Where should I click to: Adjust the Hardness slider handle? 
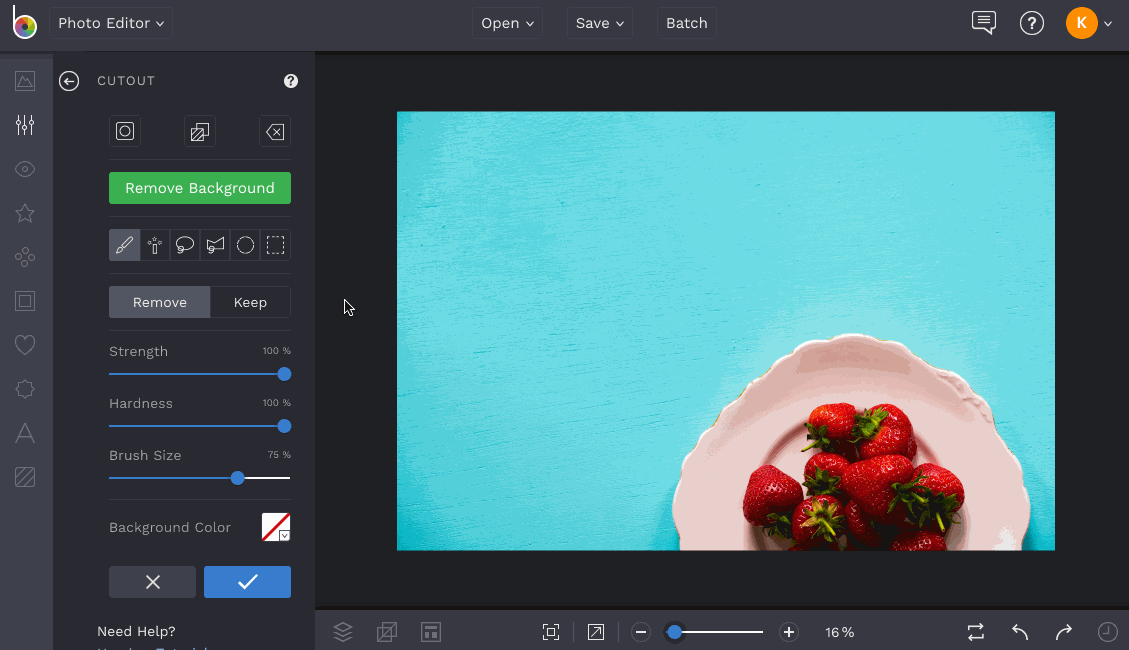click(284, 426)
